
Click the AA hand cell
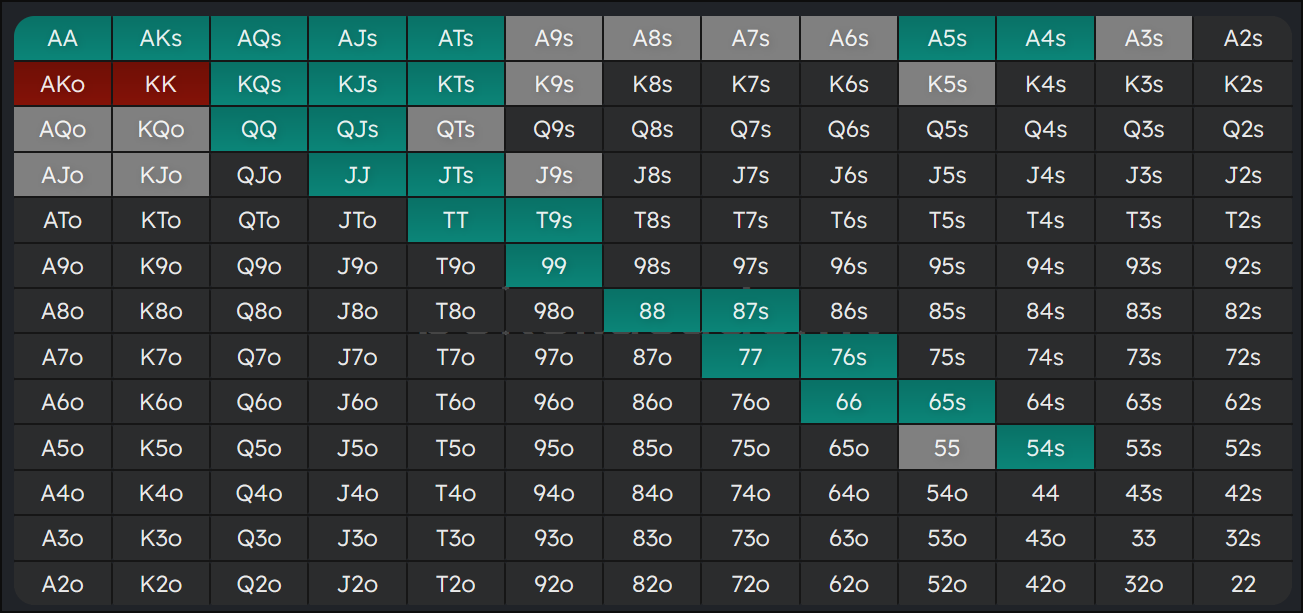63,39
